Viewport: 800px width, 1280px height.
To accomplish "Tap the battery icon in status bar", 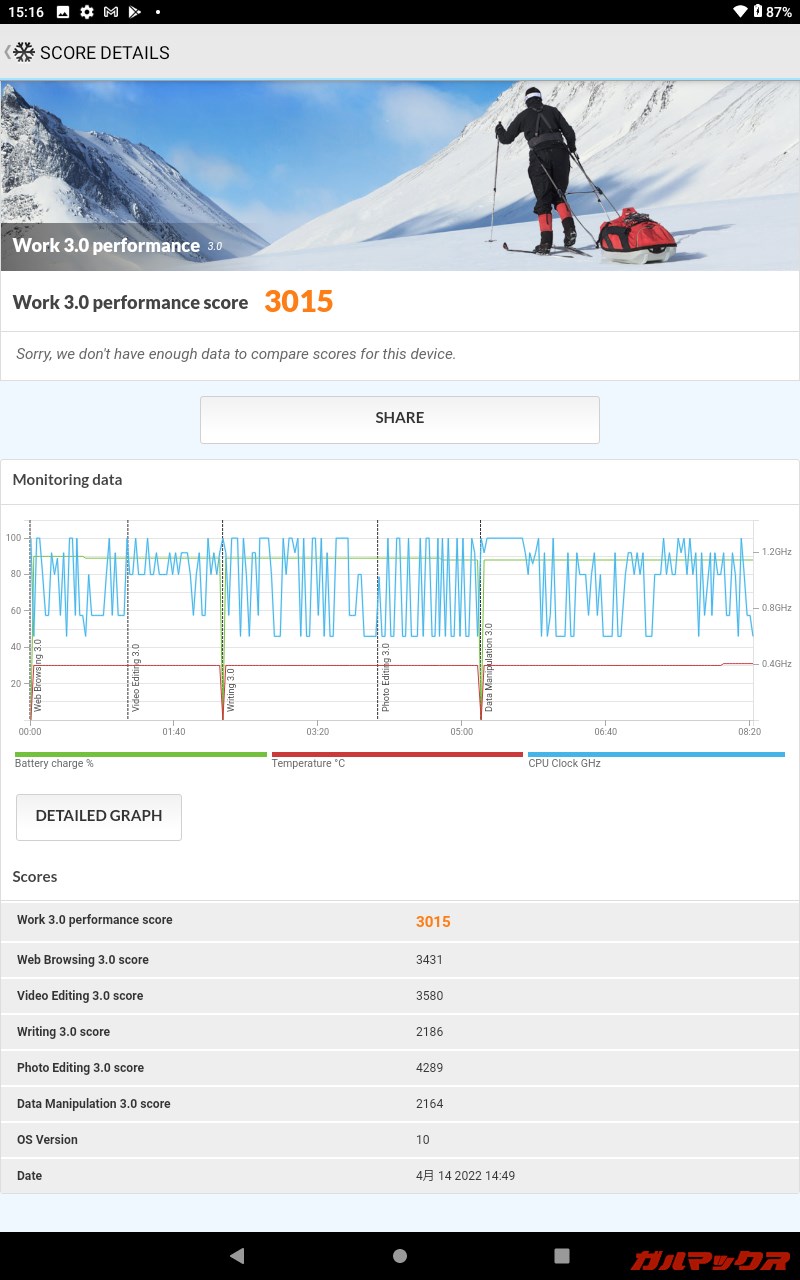I will pyautogui.click(x=758, y=12).
